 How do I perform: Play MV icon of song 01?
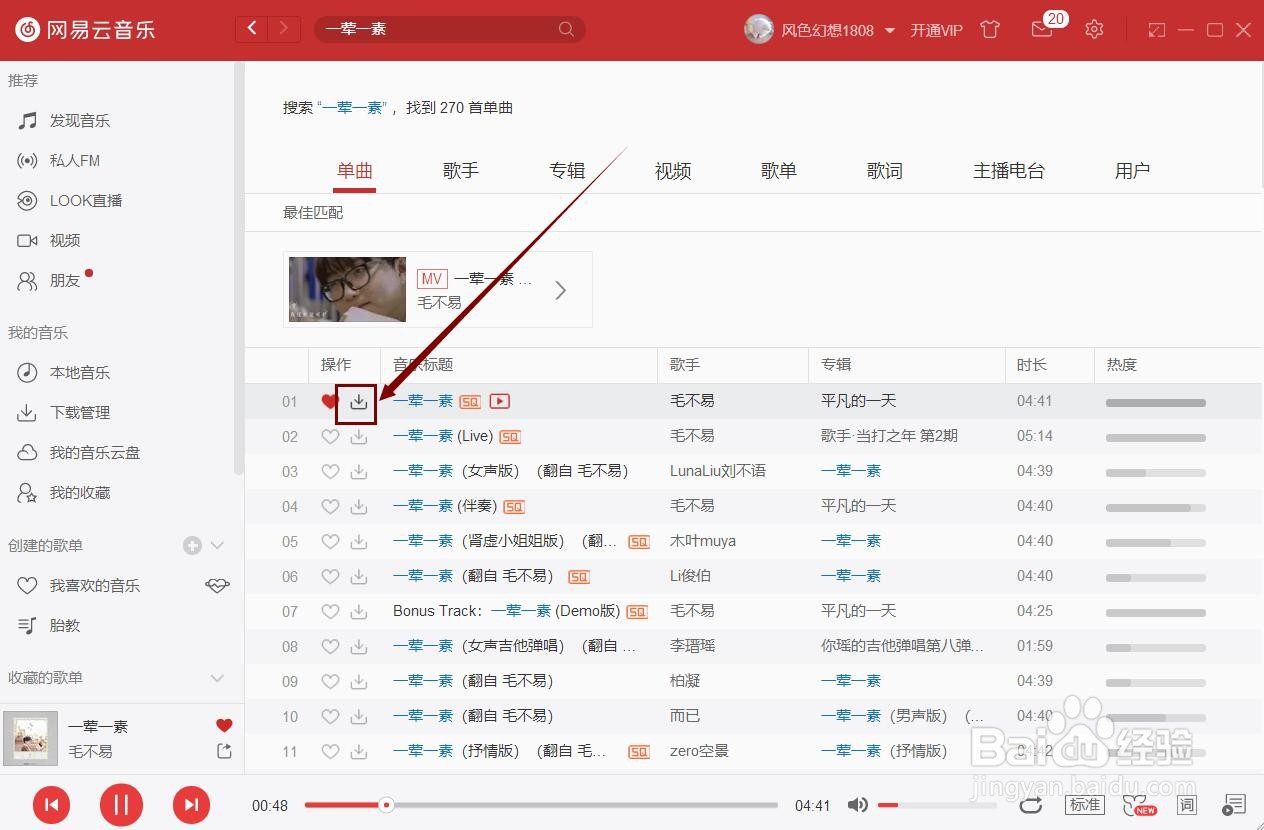click(500, 402)
